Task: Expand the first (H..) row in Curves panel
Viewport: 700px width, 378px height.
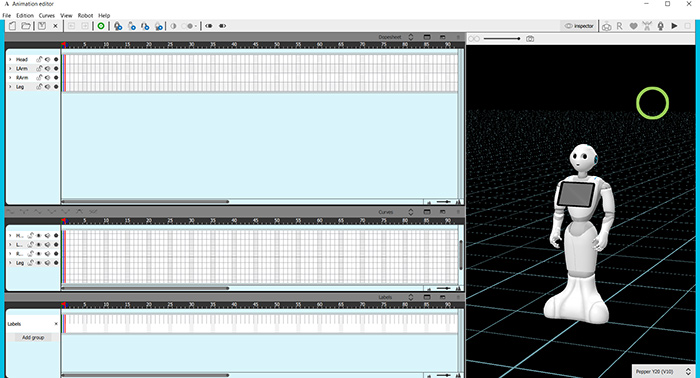Action: (x=10, y=235)
